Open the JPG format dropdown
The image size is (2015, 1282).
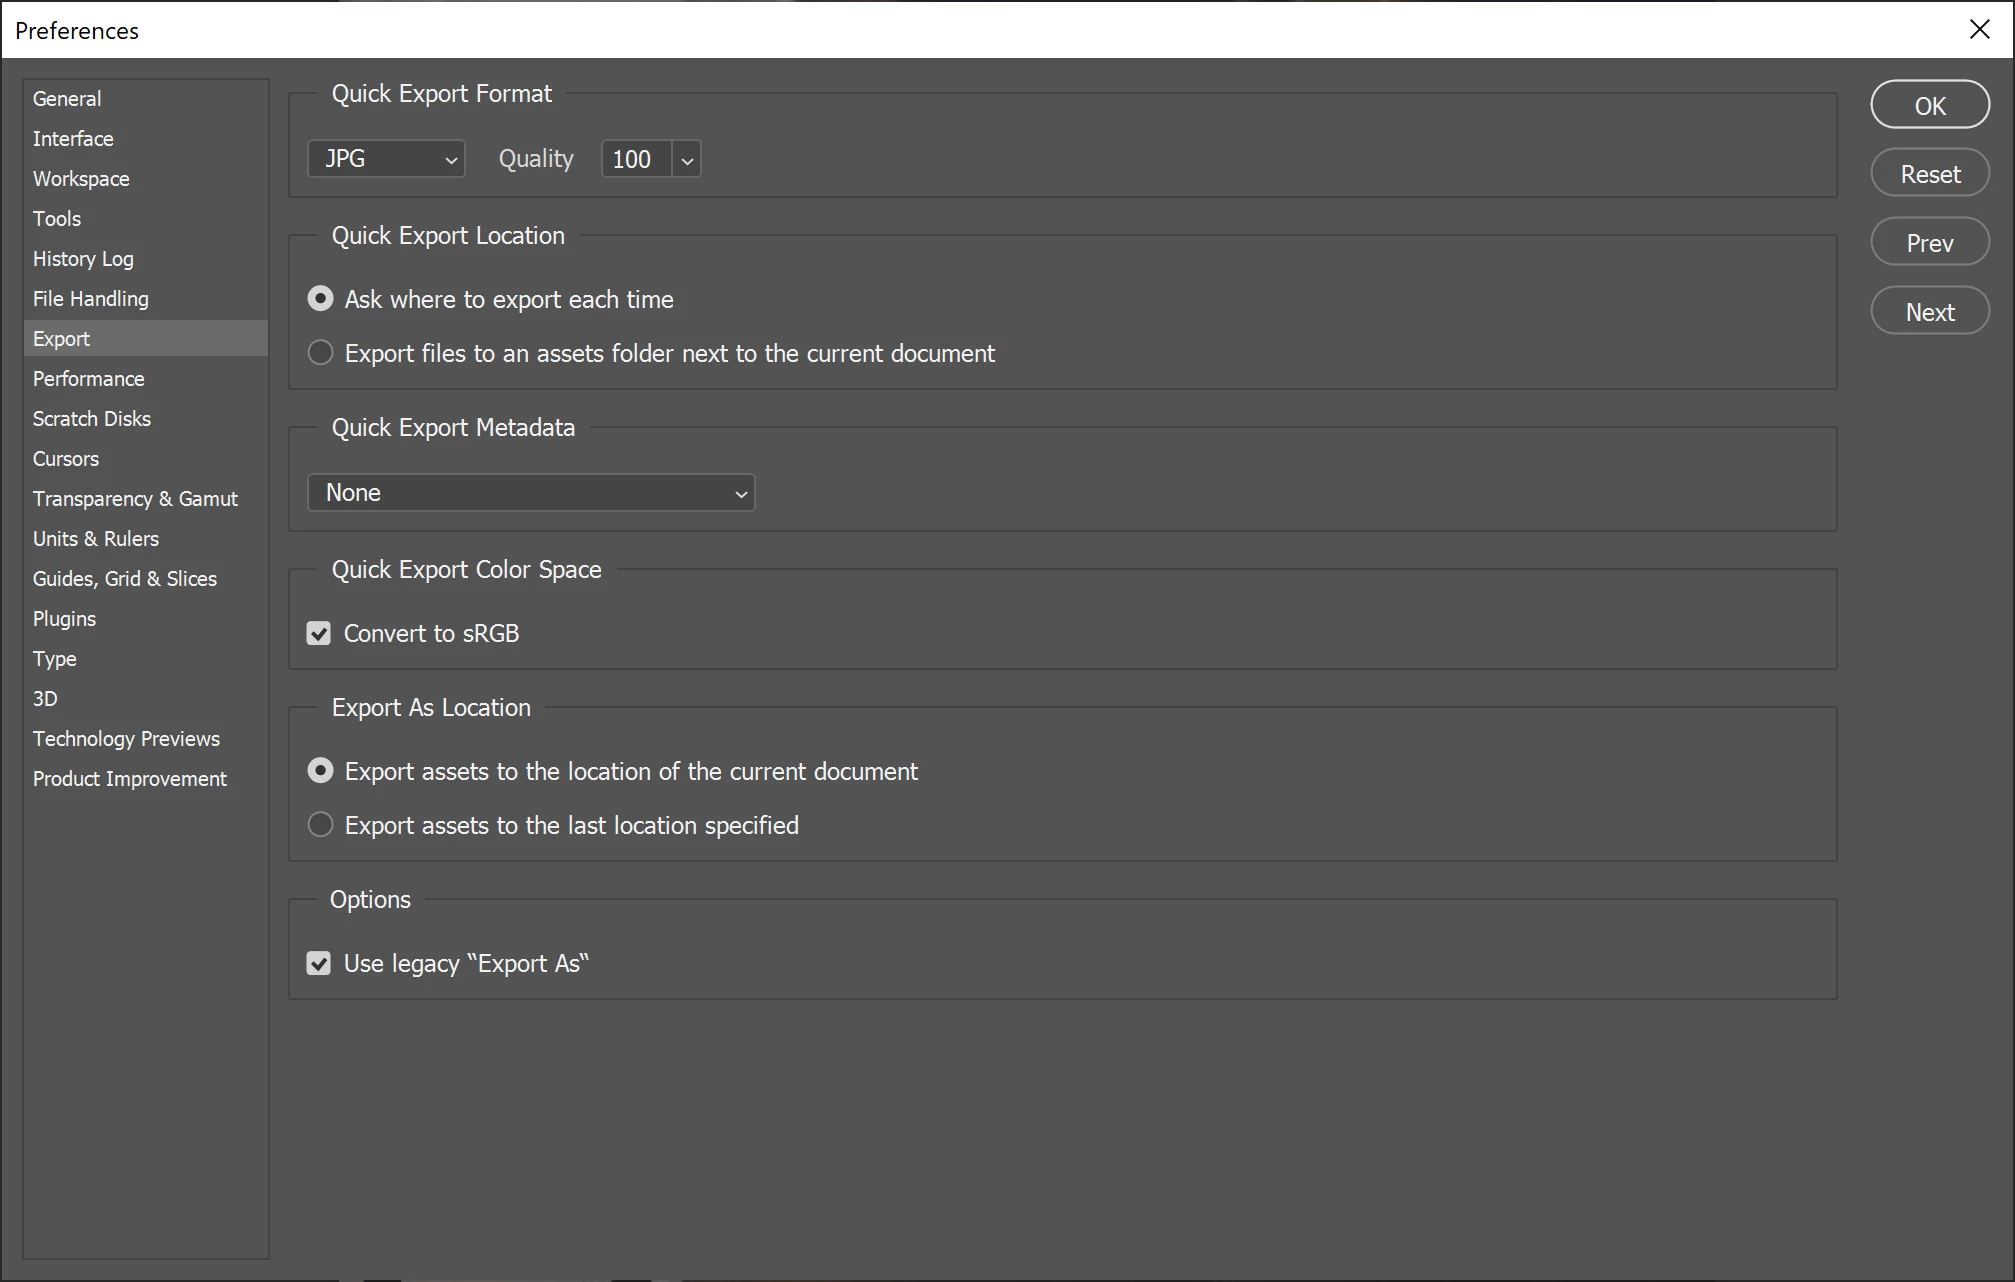[386, 159]
